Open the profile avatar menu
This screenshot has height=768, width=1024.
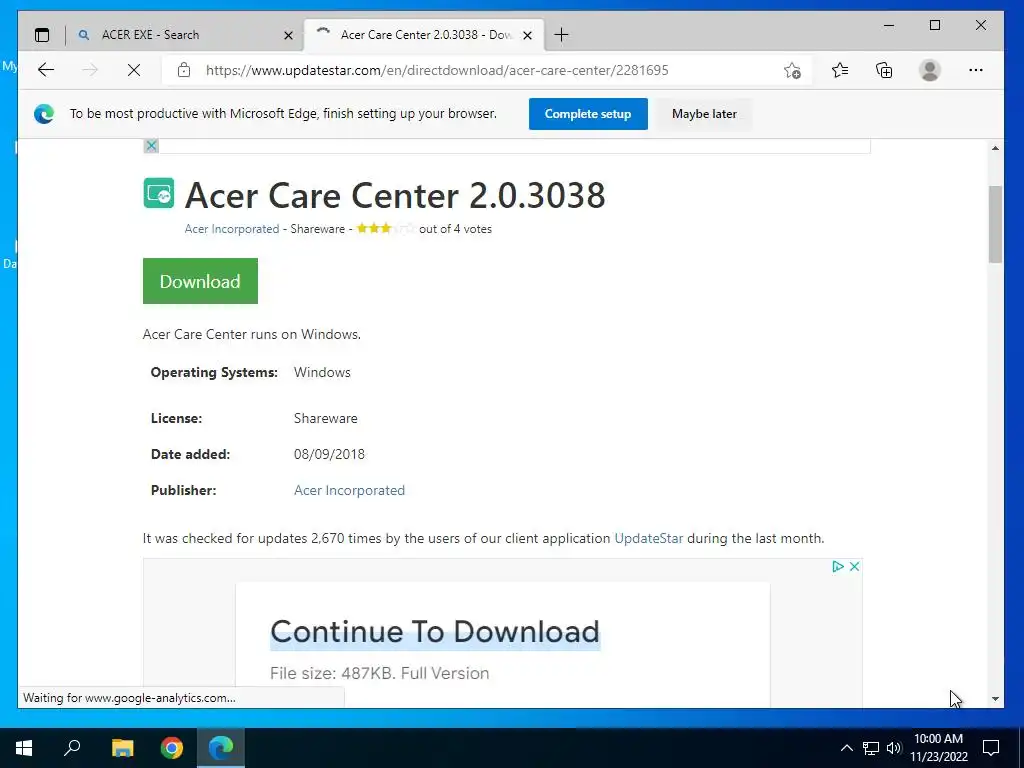(929, 70)
